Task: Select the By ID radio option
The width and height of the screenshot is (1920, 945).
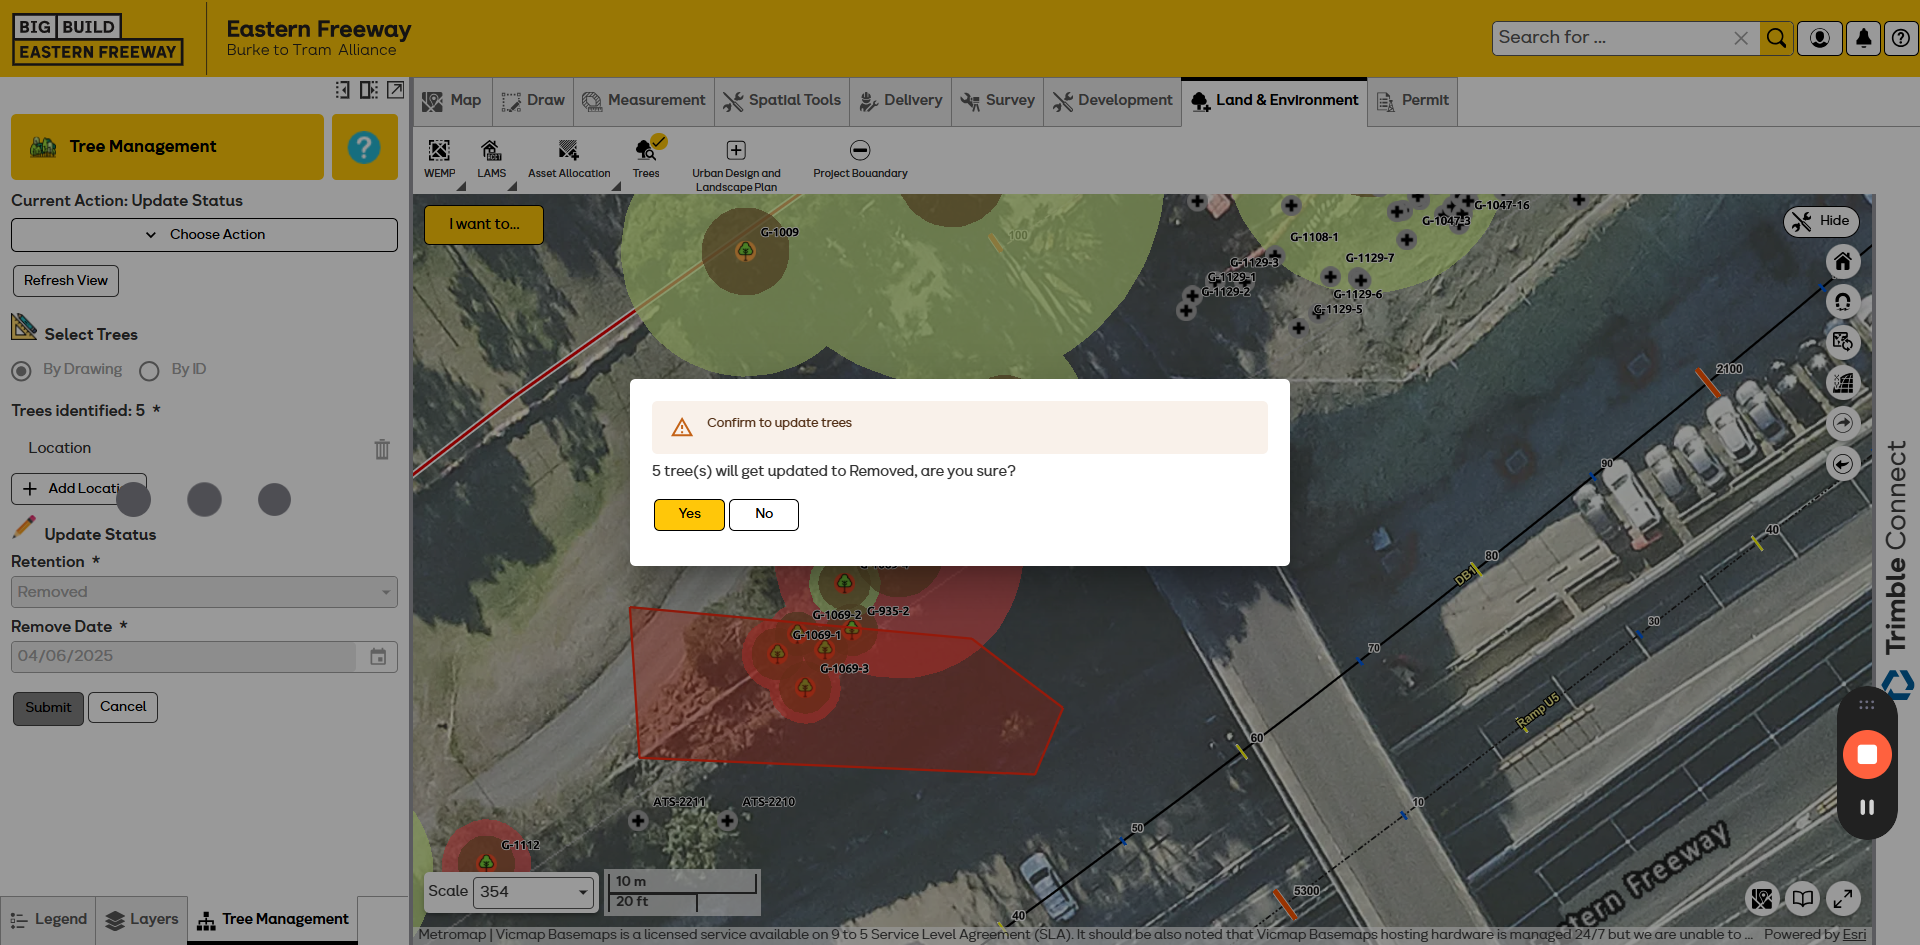Action: pyautogui.click(x=149, y=371)
